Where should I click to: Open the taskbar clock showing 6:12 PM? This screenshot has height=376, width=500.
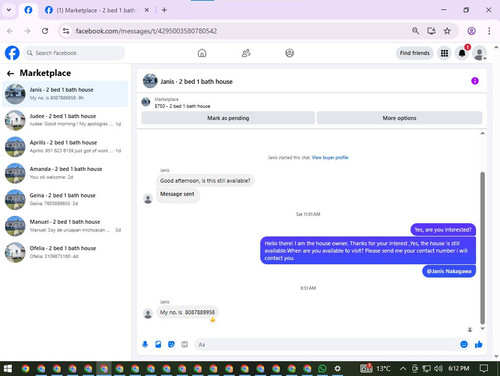tap(459, 368)
